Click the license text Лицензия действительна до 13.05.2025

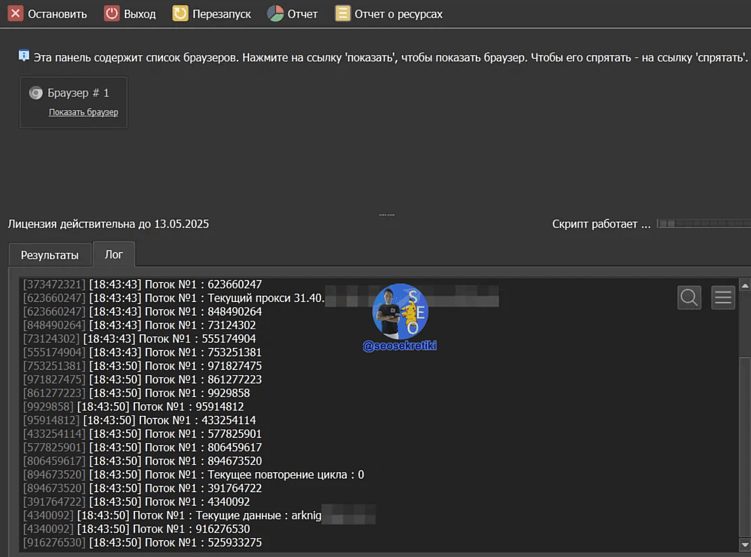(x=108, y=224)
